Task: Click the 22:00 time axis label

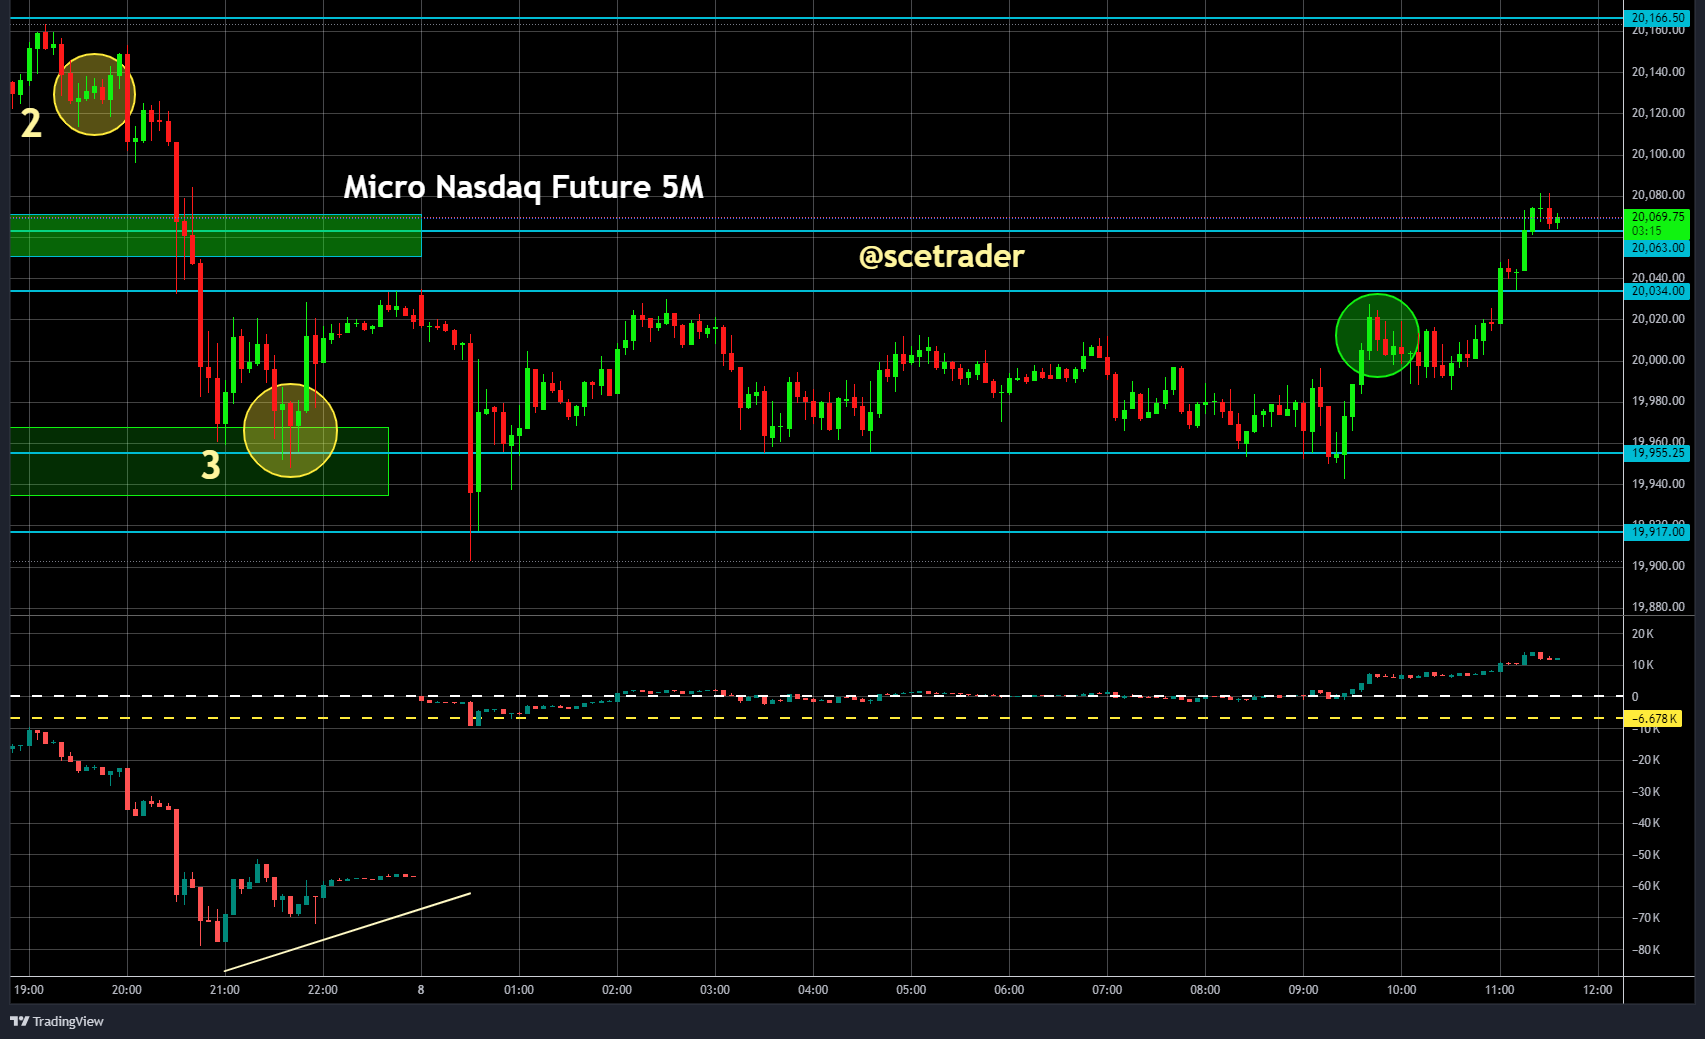Action: click(323, 990)
